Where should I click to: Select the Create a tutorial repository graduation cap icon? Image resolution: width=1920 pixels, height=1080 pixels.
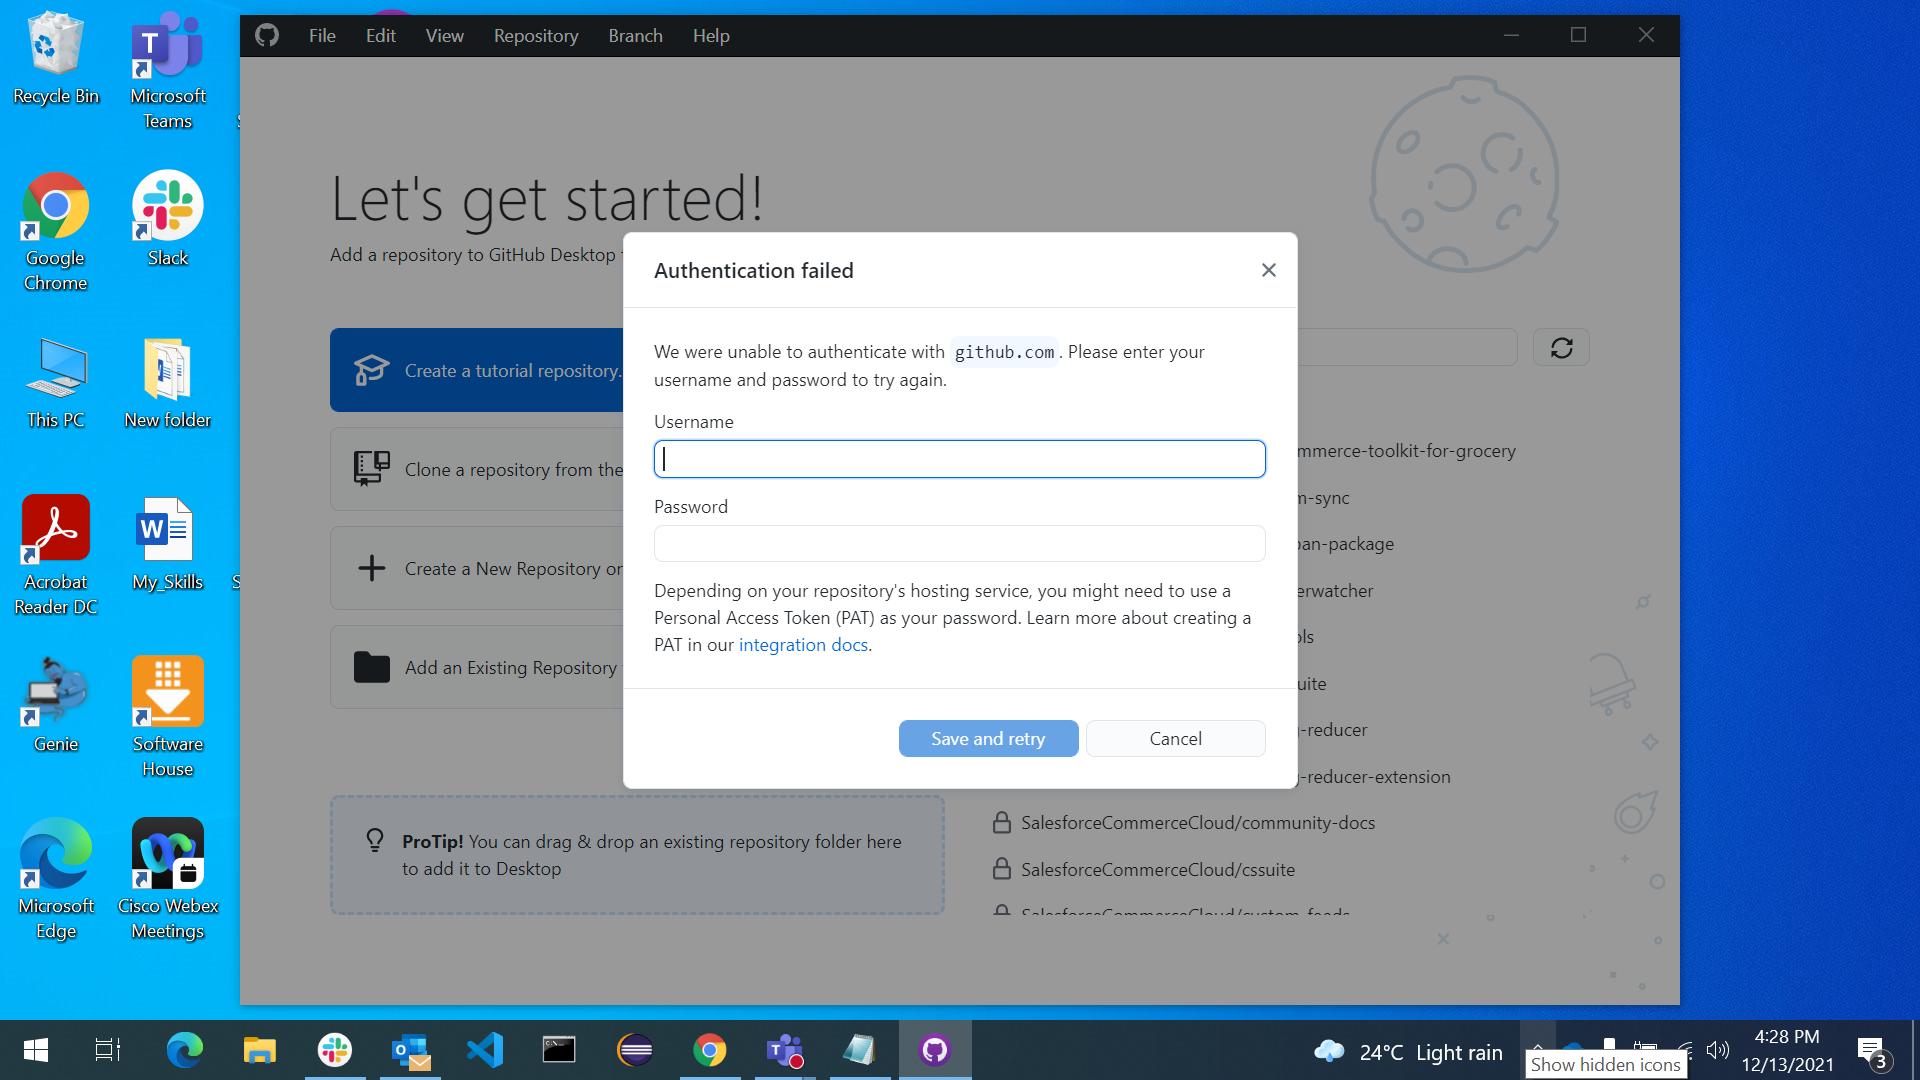(371, 370)
